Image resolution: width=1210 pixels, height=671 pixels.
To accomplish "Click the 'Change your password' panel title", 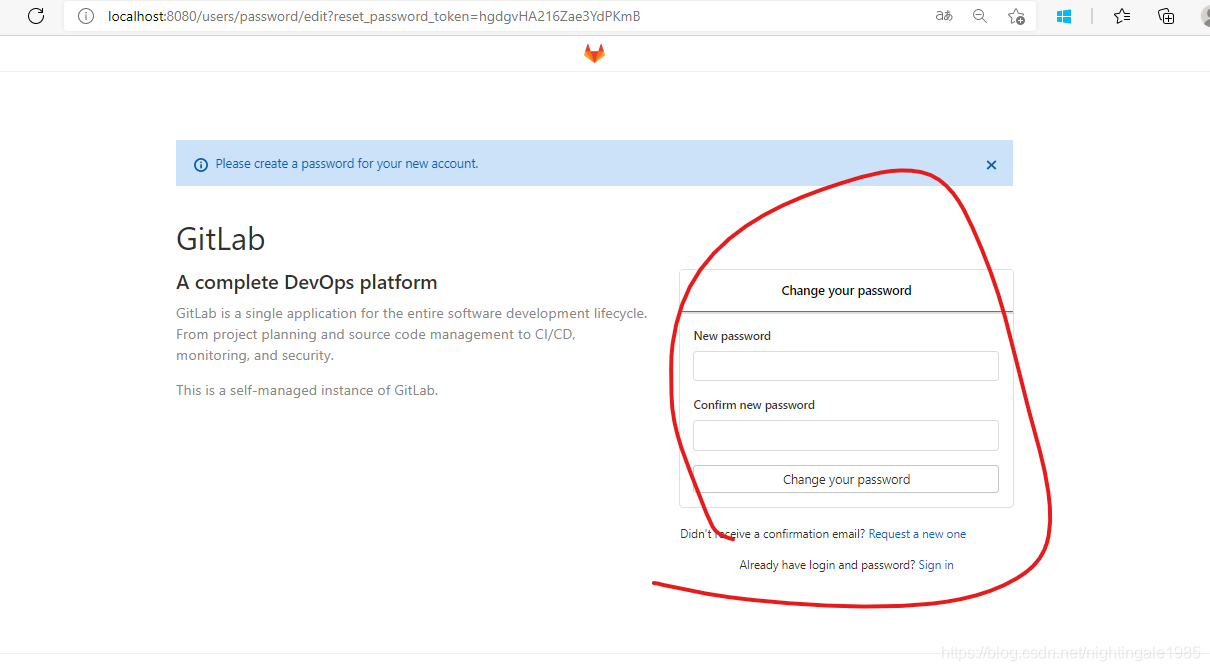I will point(846,291).
